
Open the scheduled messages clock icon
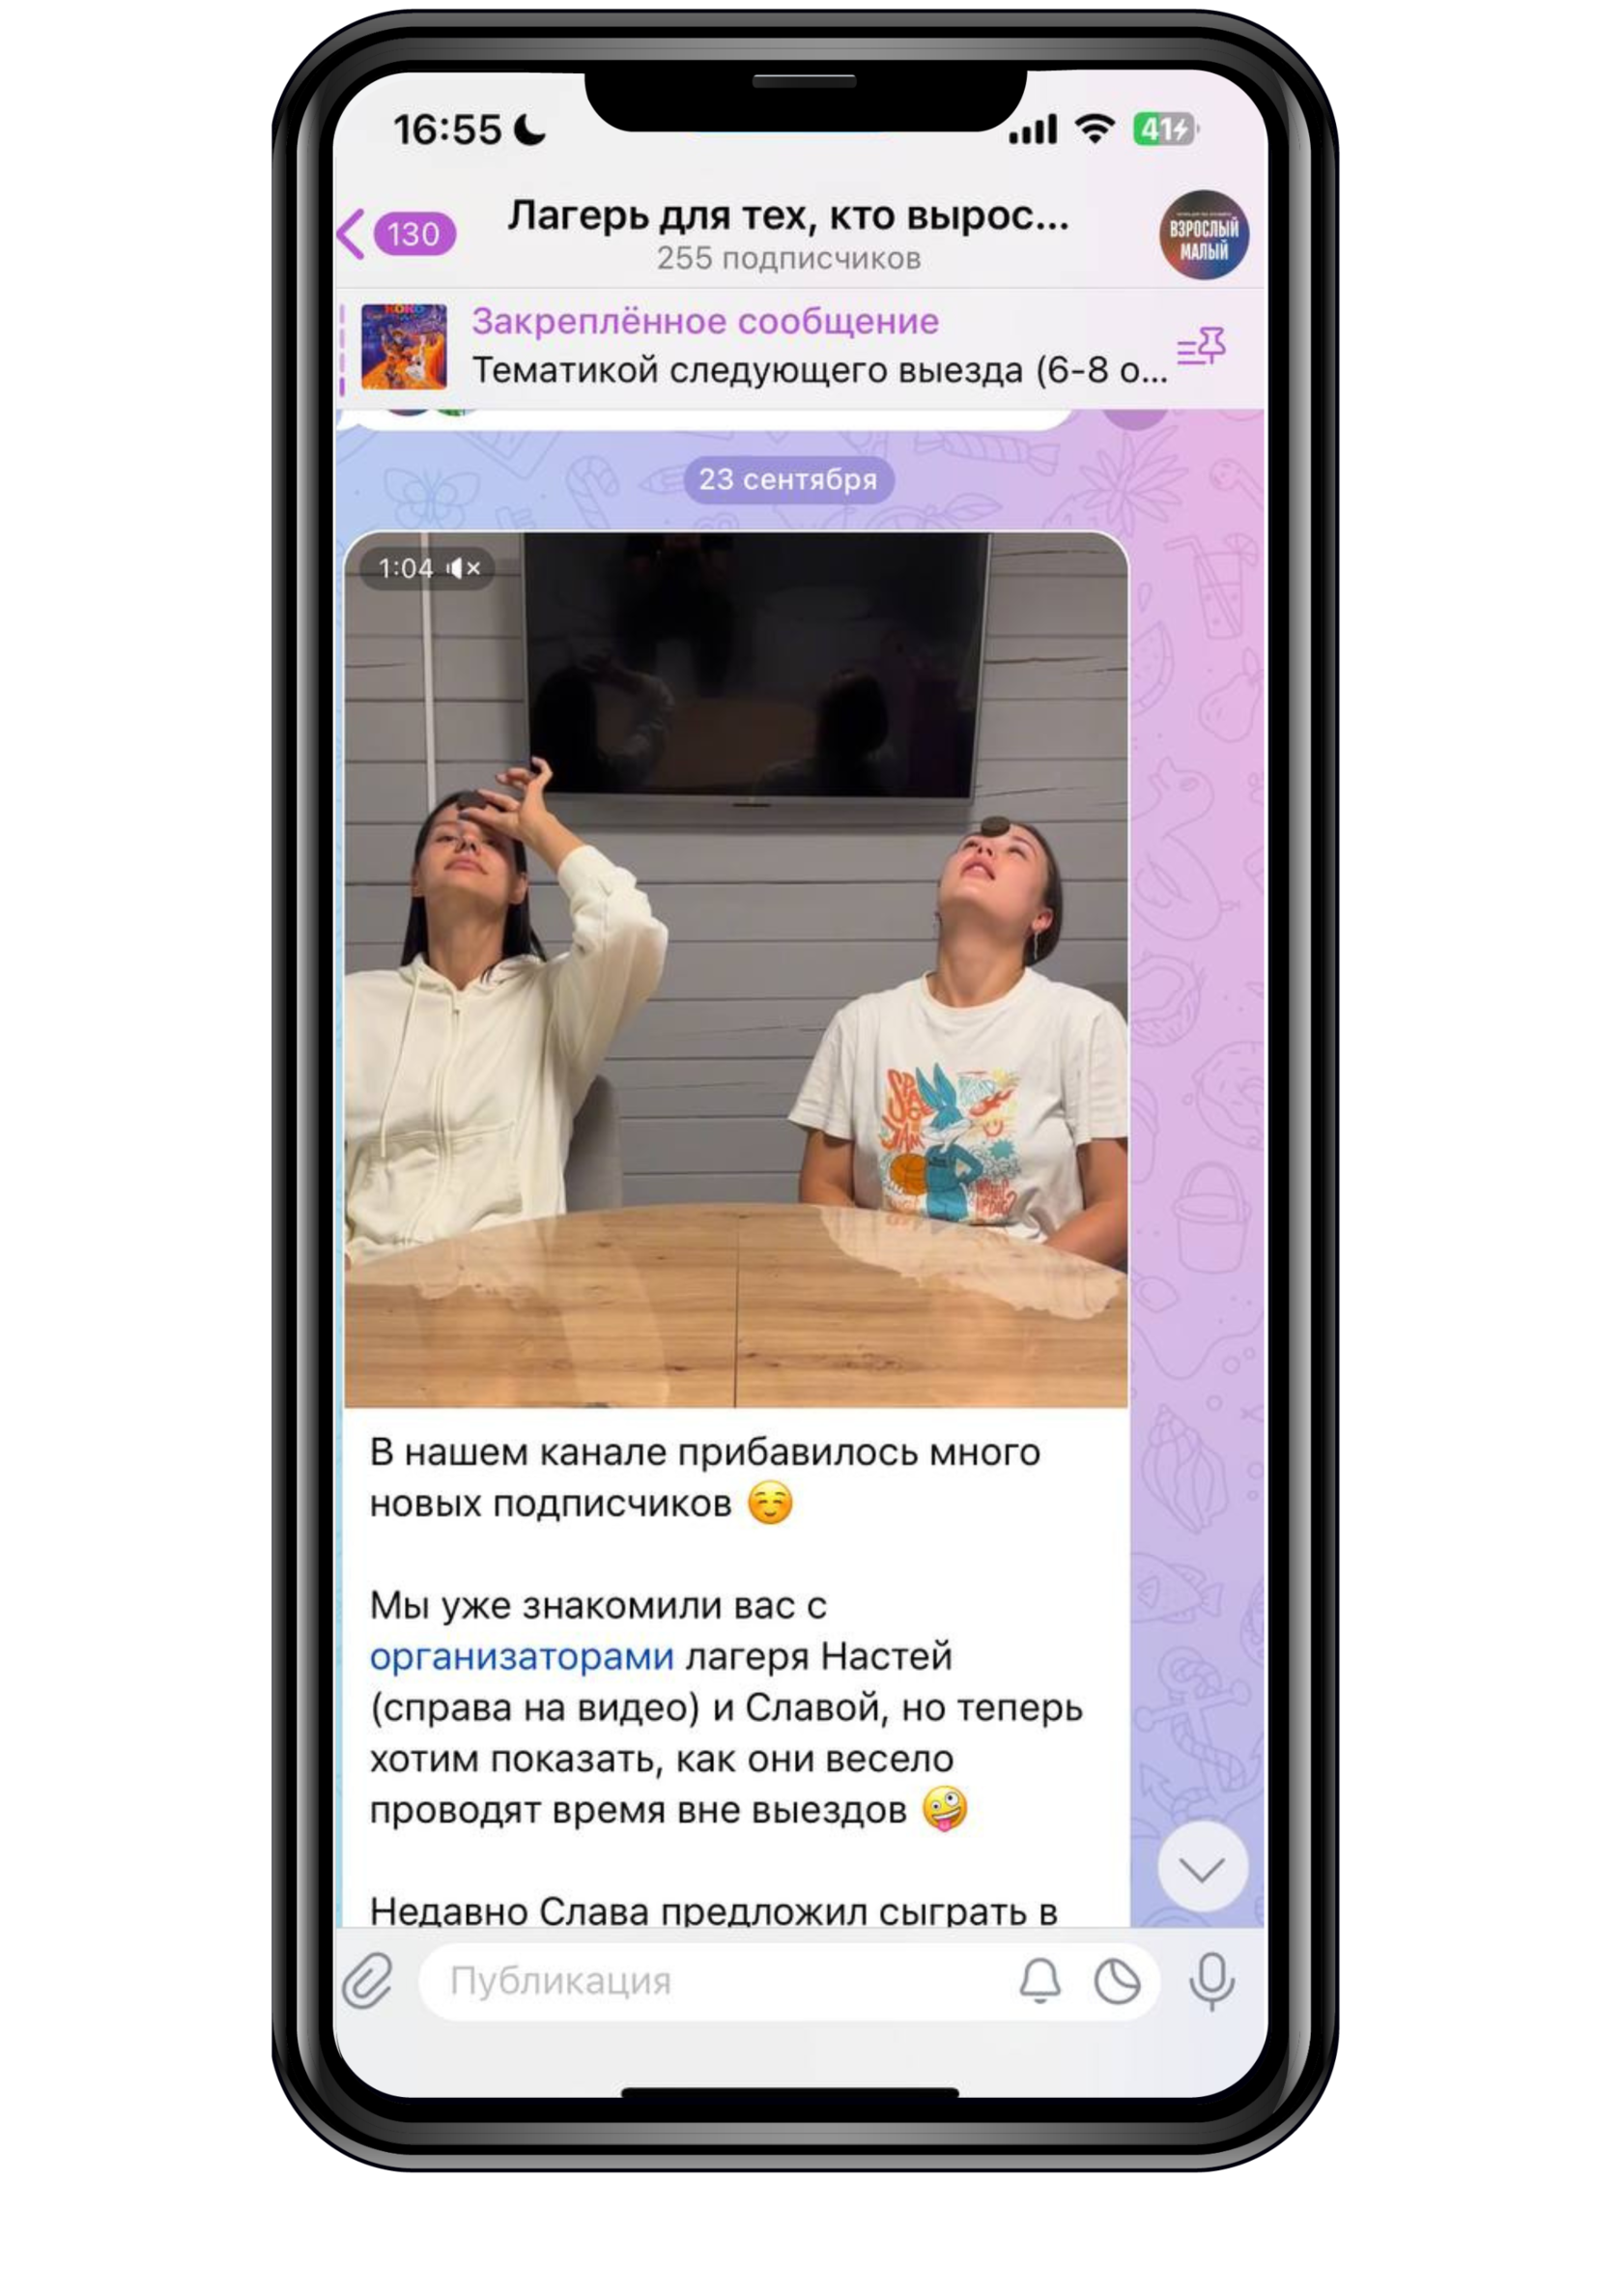[1117, 1981]
